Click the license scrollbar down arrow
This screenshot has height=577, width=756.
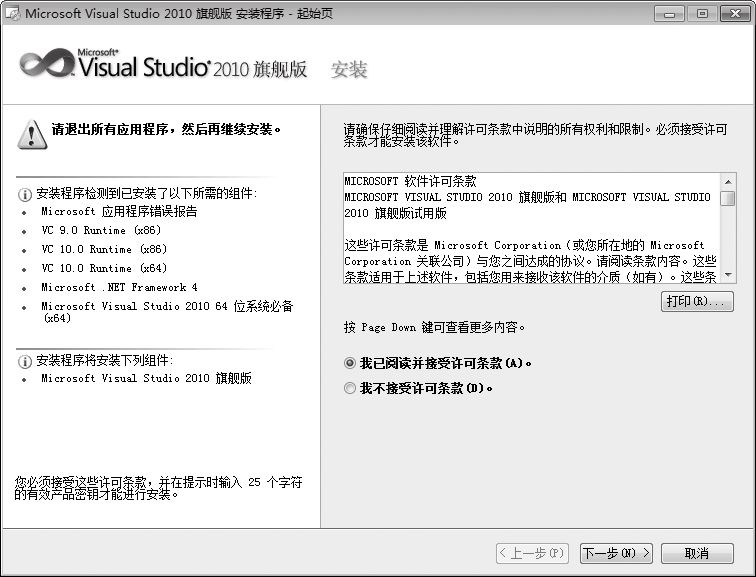click(727, 277)
